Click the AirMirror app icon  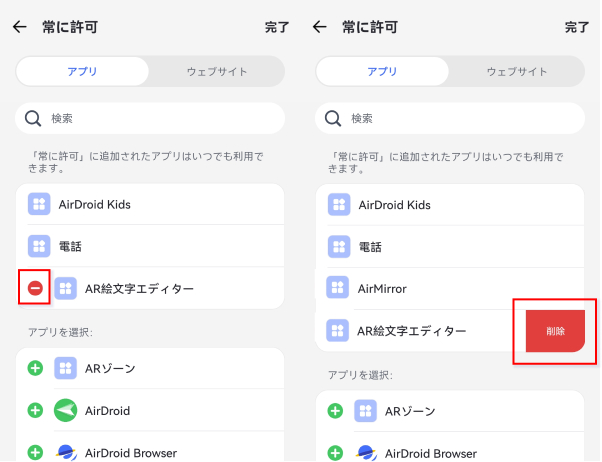[x=337, y=287]
